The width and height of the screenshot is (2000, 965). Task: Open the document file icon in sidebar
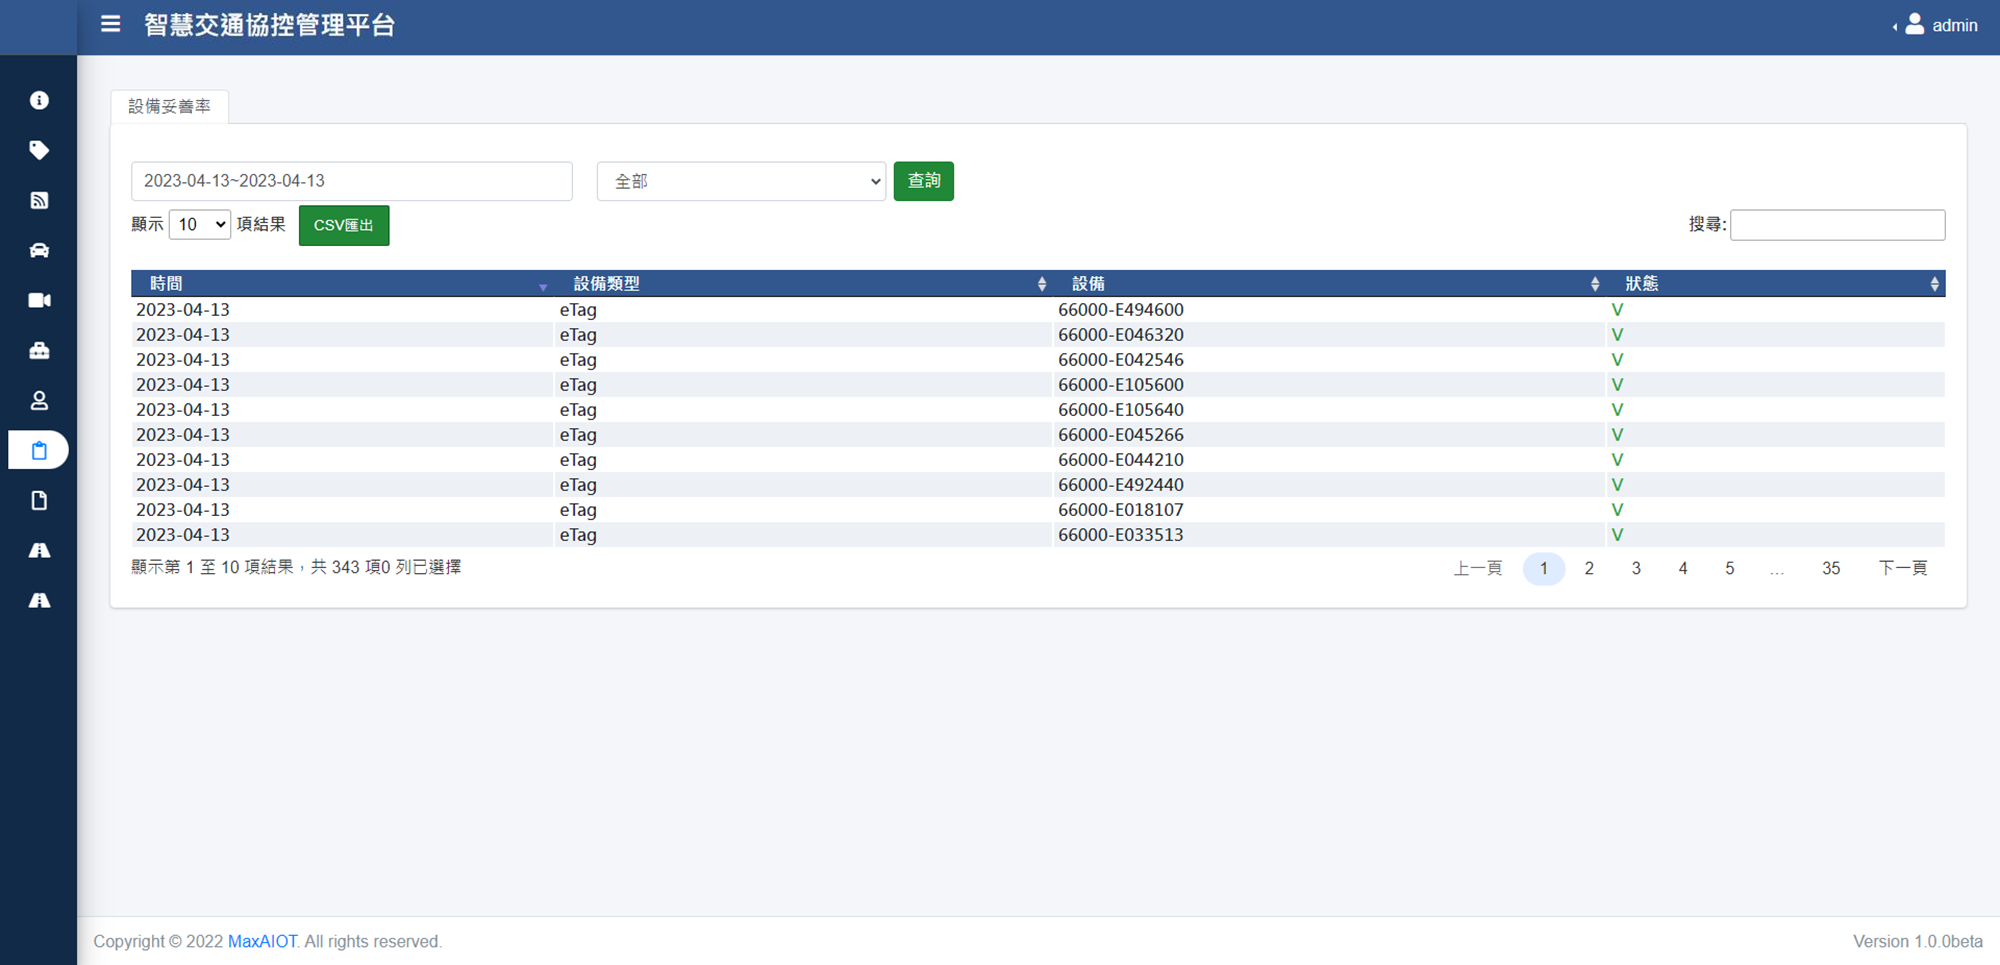[39, 500]
